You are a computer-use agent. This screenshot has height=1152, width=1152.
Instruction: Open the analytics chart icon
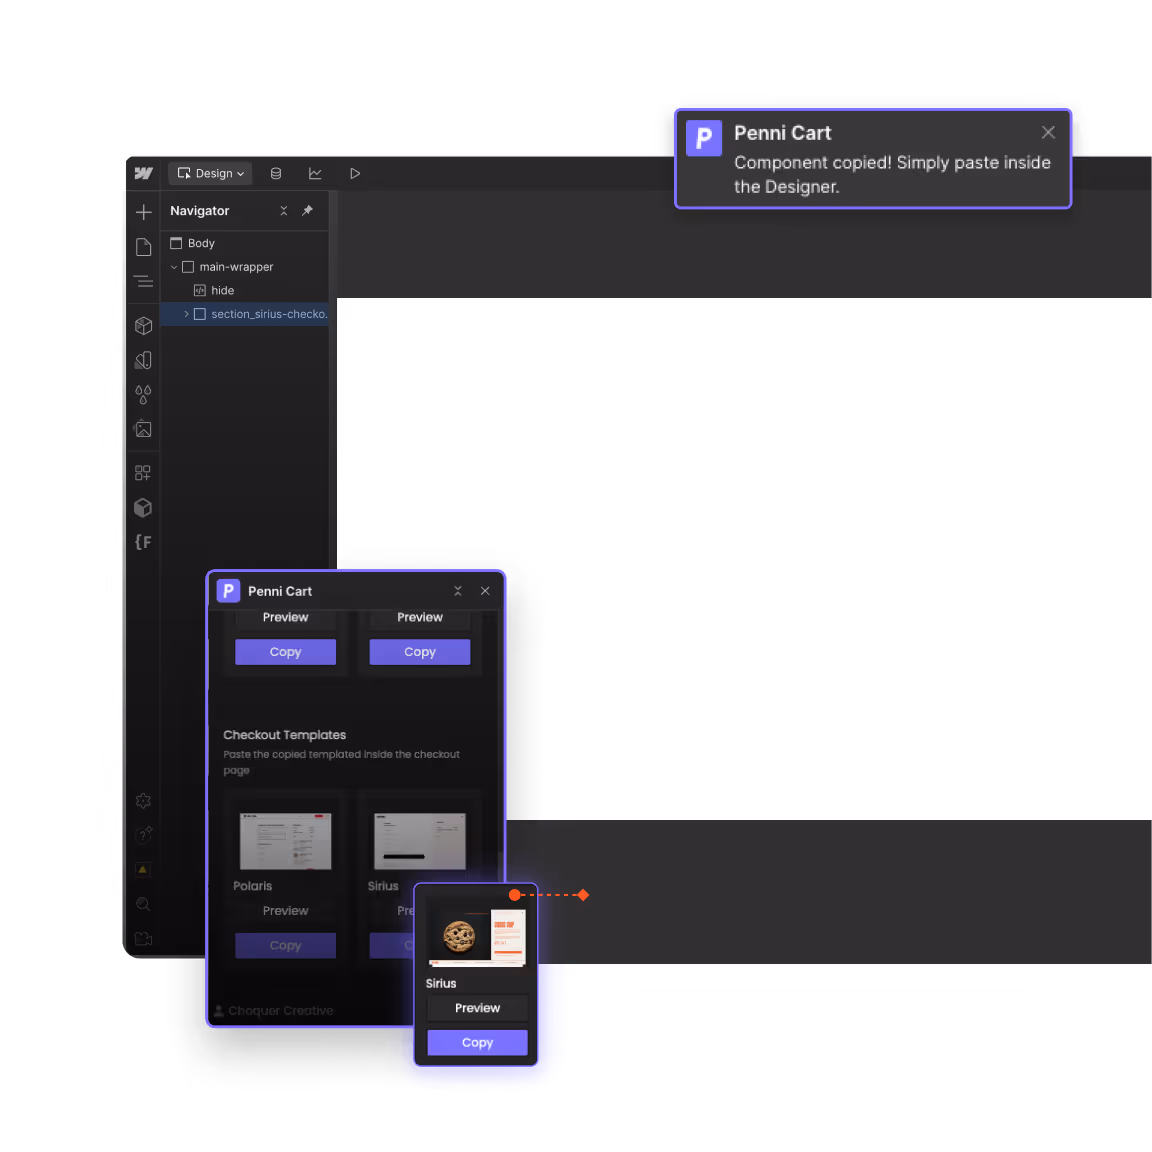tap(315, 173)
